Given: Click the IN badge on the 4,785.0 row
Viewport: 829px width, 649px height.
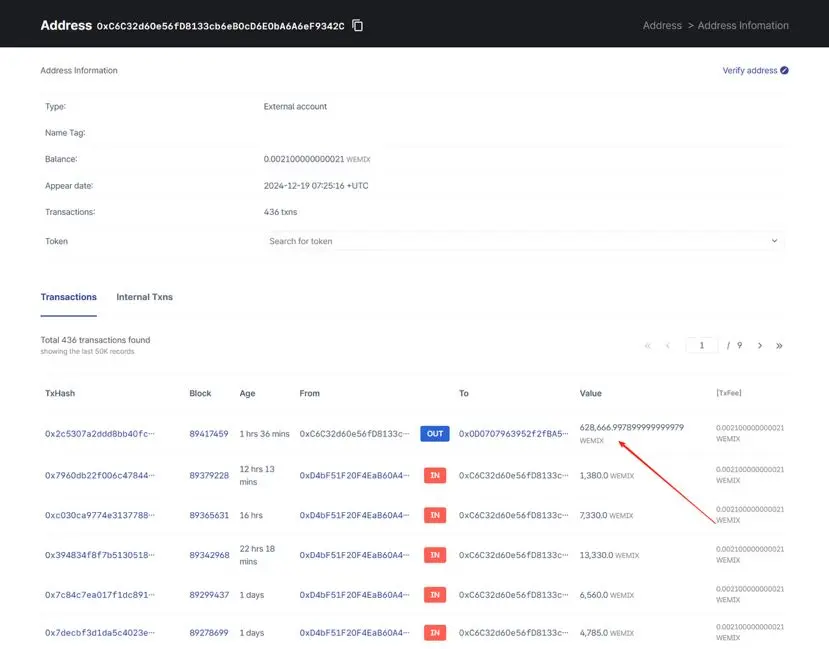Looking at the screenshot, I should click(x=435, y=633).
